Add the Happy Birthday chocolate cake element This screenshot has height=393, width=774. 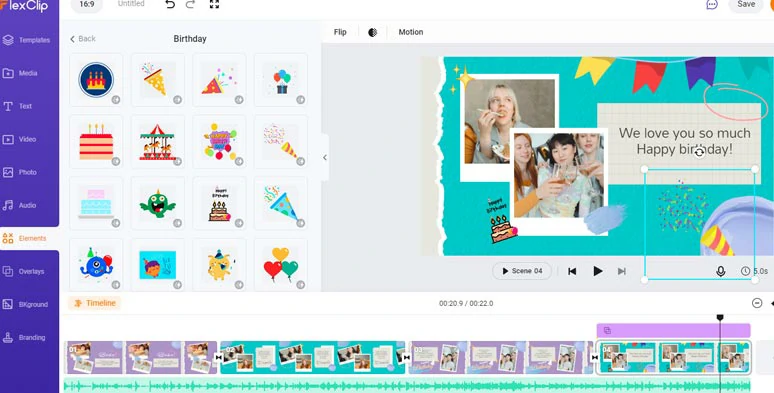(x=219, y=203)
